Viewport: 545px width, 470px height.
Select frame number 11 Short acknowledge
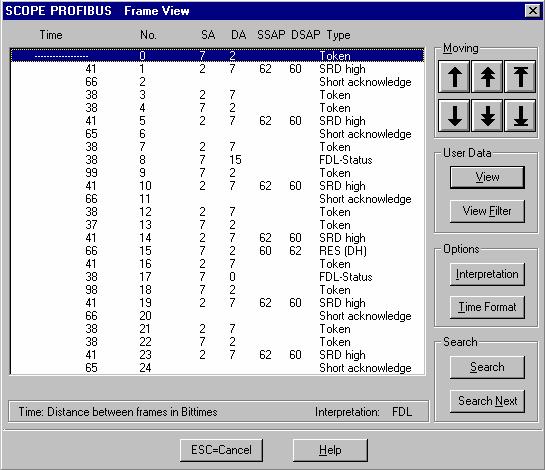coord(217,199)
